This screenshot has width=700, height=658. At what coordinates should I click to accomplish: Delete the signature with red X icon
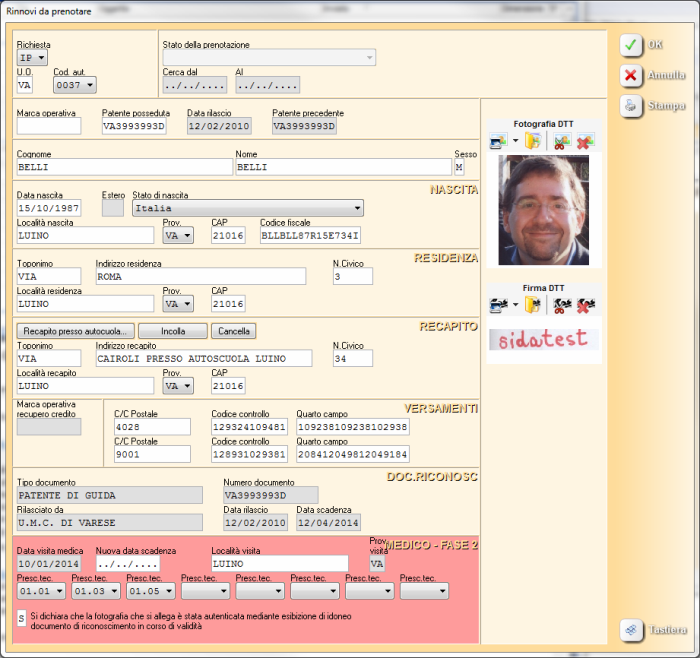[x=584, y=305]
